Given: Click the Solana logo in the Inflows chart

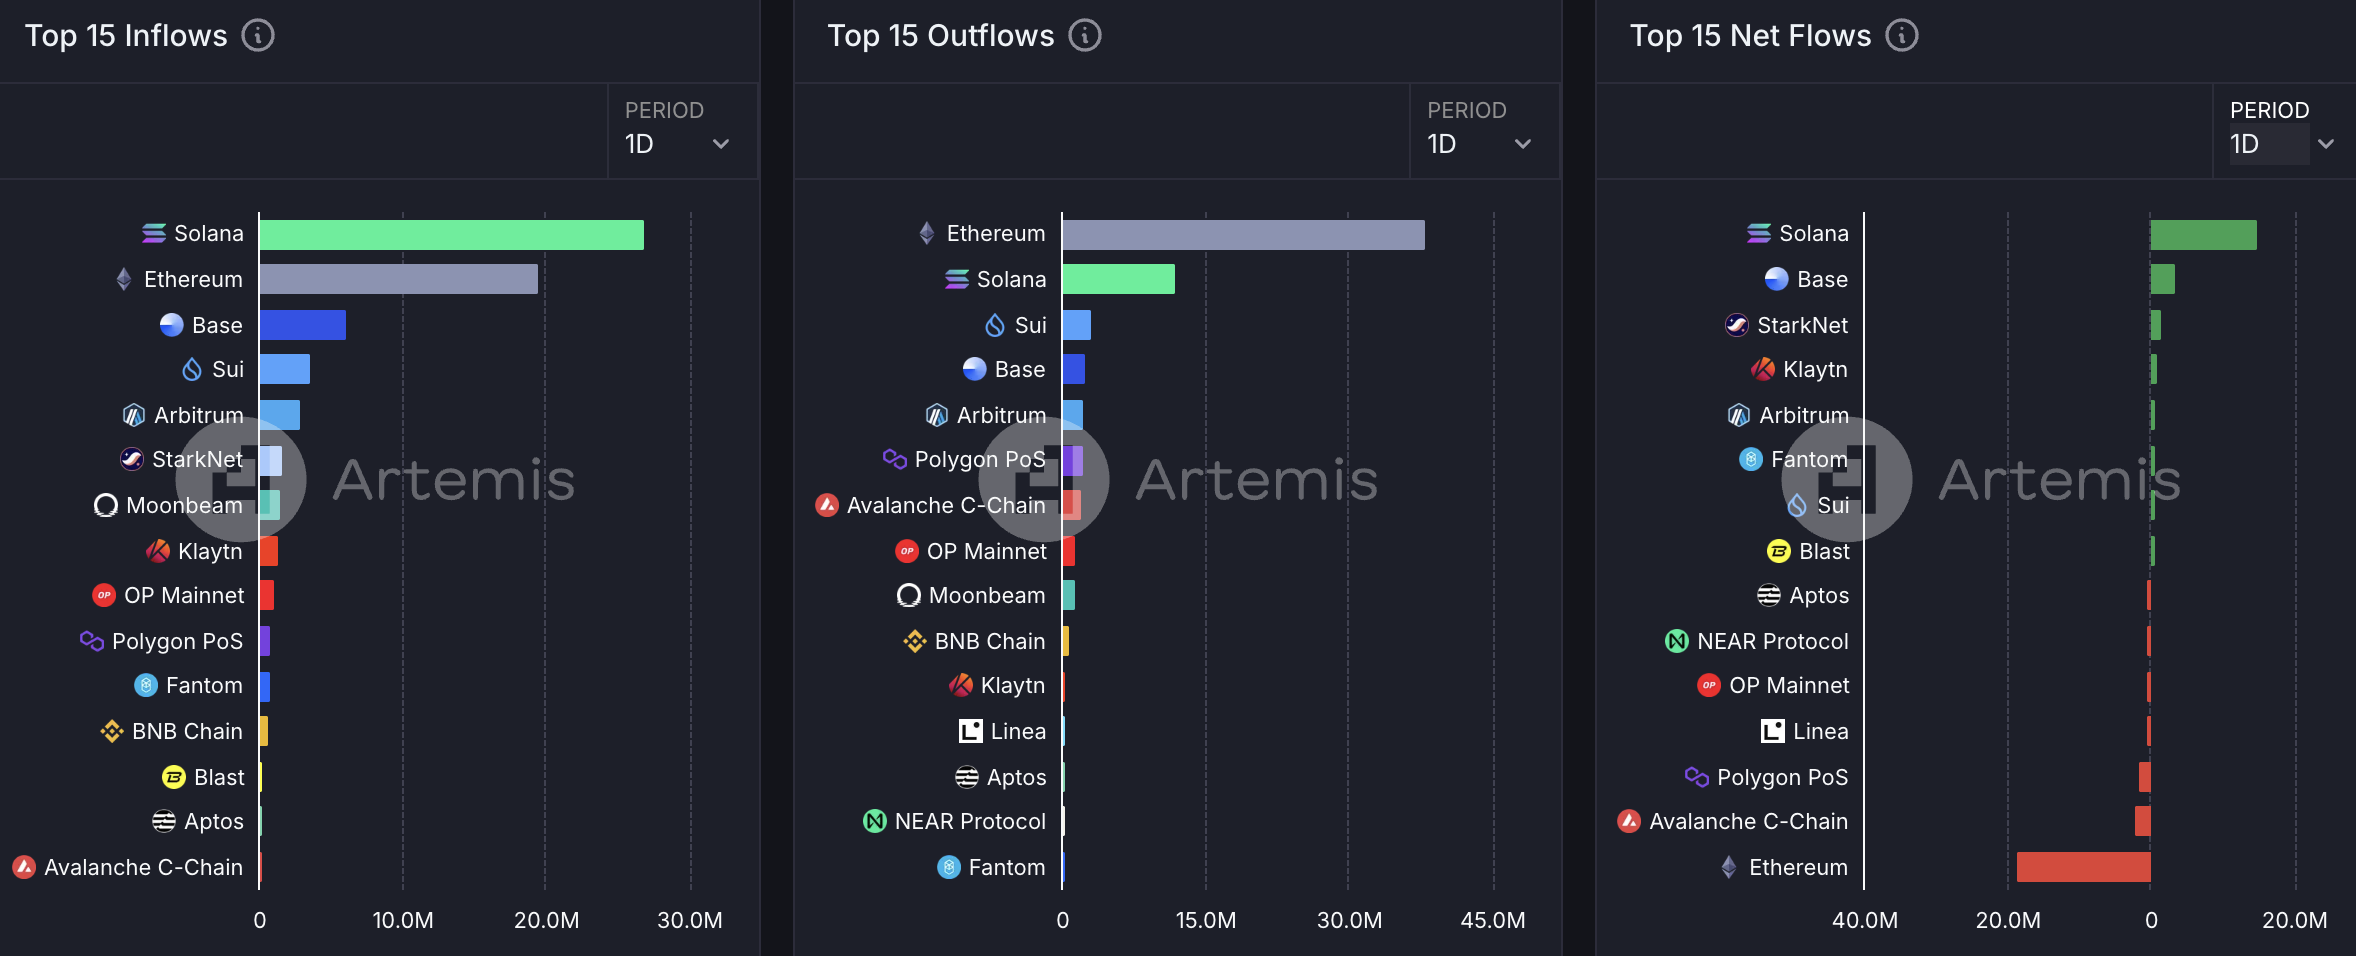Looking at the screenshot, I should (x=154, y=233).
